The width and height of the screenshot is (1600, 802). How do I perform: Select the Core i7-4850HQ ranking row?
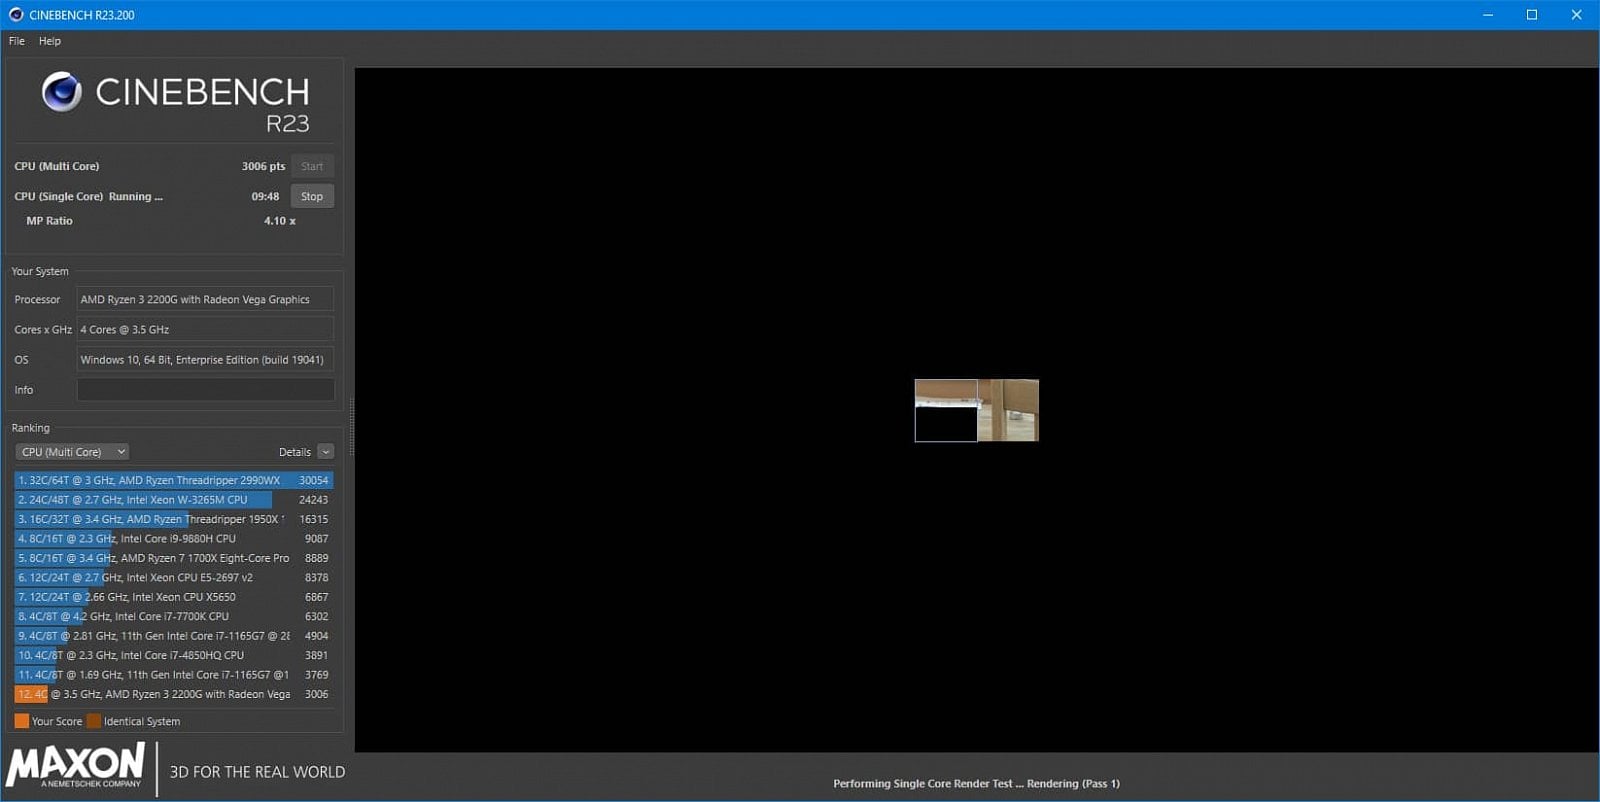coord(173,655)
